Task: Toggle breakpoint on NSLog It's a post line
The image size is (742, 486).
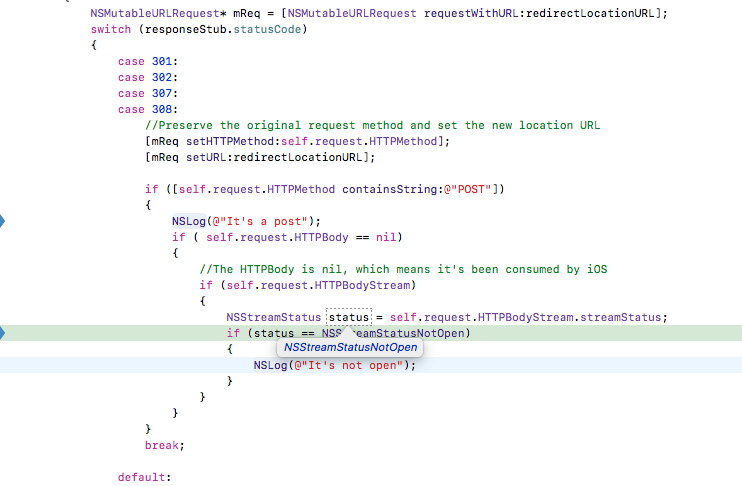Action: click(2, 221)
